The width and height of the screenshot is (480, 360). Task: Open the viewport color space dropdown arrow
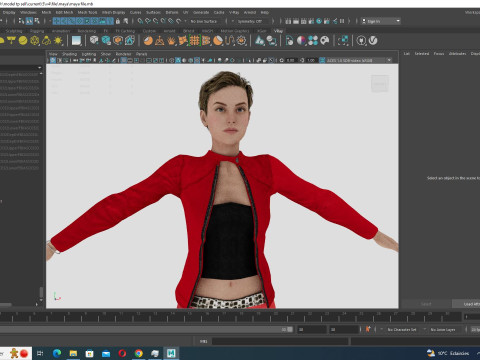[389, 60]
